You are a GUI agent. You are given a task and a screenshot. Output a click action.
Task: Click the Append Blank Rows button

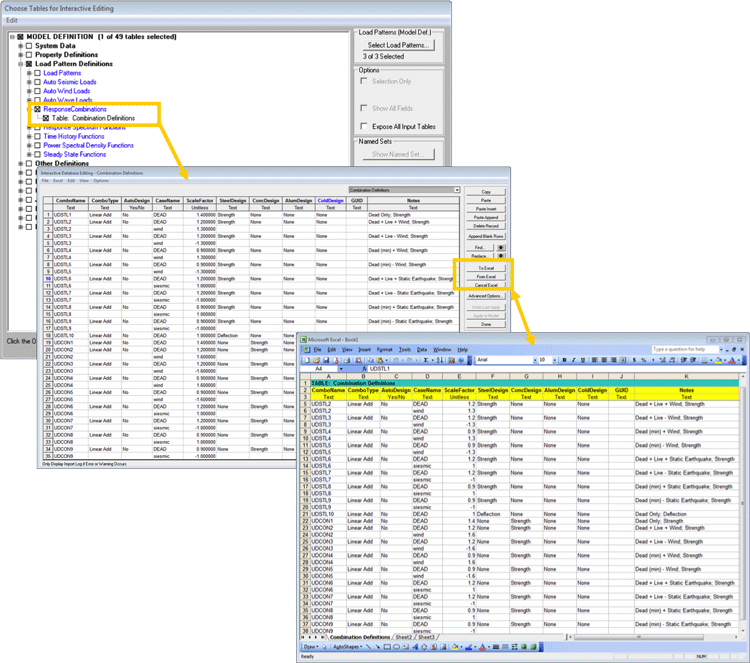[486, 236]
